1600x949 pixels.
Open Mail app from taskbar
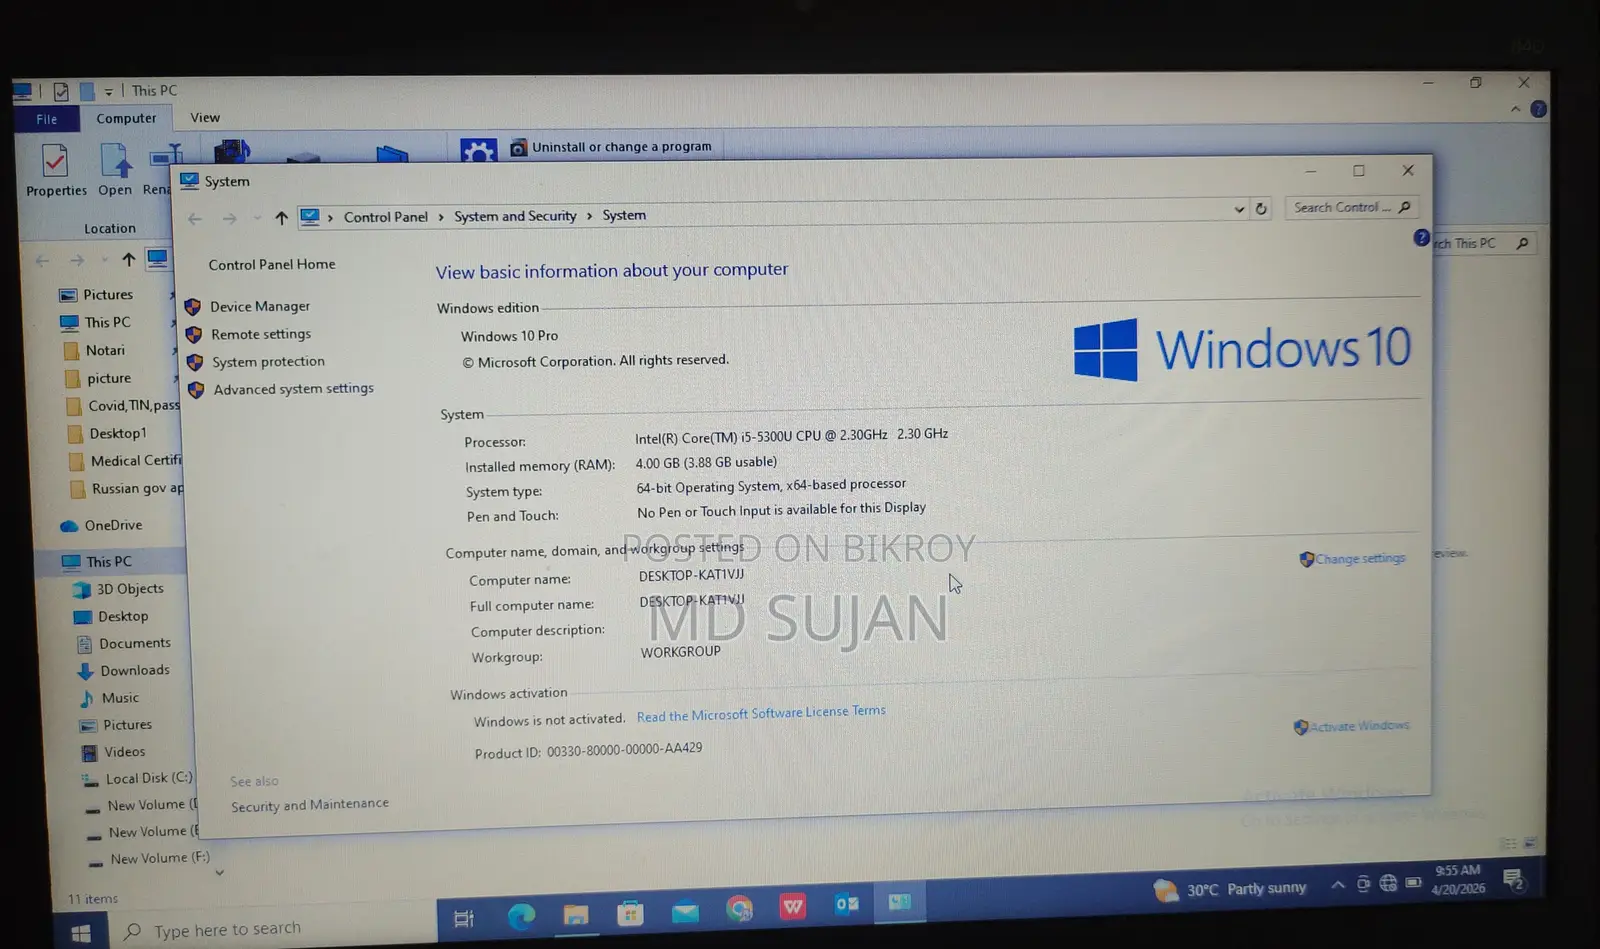[x=685, y=911]
